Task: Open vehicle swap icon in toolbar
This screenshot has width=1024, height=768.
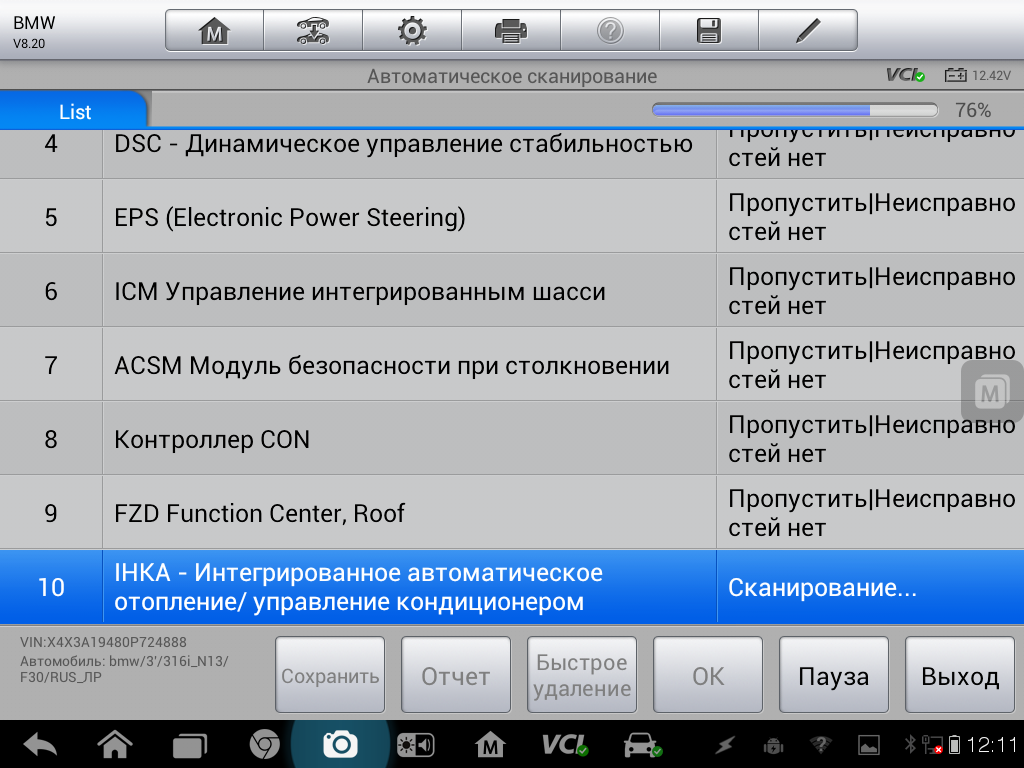Action: [x=313, y=31]
